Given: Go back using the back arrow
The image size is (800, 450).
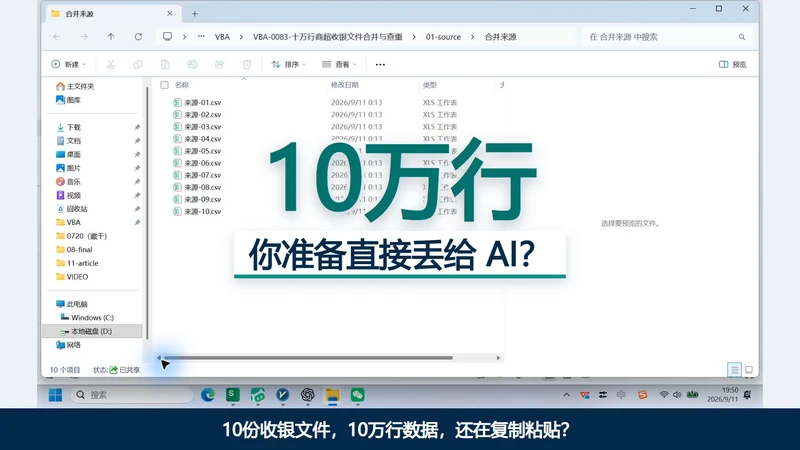Looking at the screenshot, I should [x=57, y=37].
